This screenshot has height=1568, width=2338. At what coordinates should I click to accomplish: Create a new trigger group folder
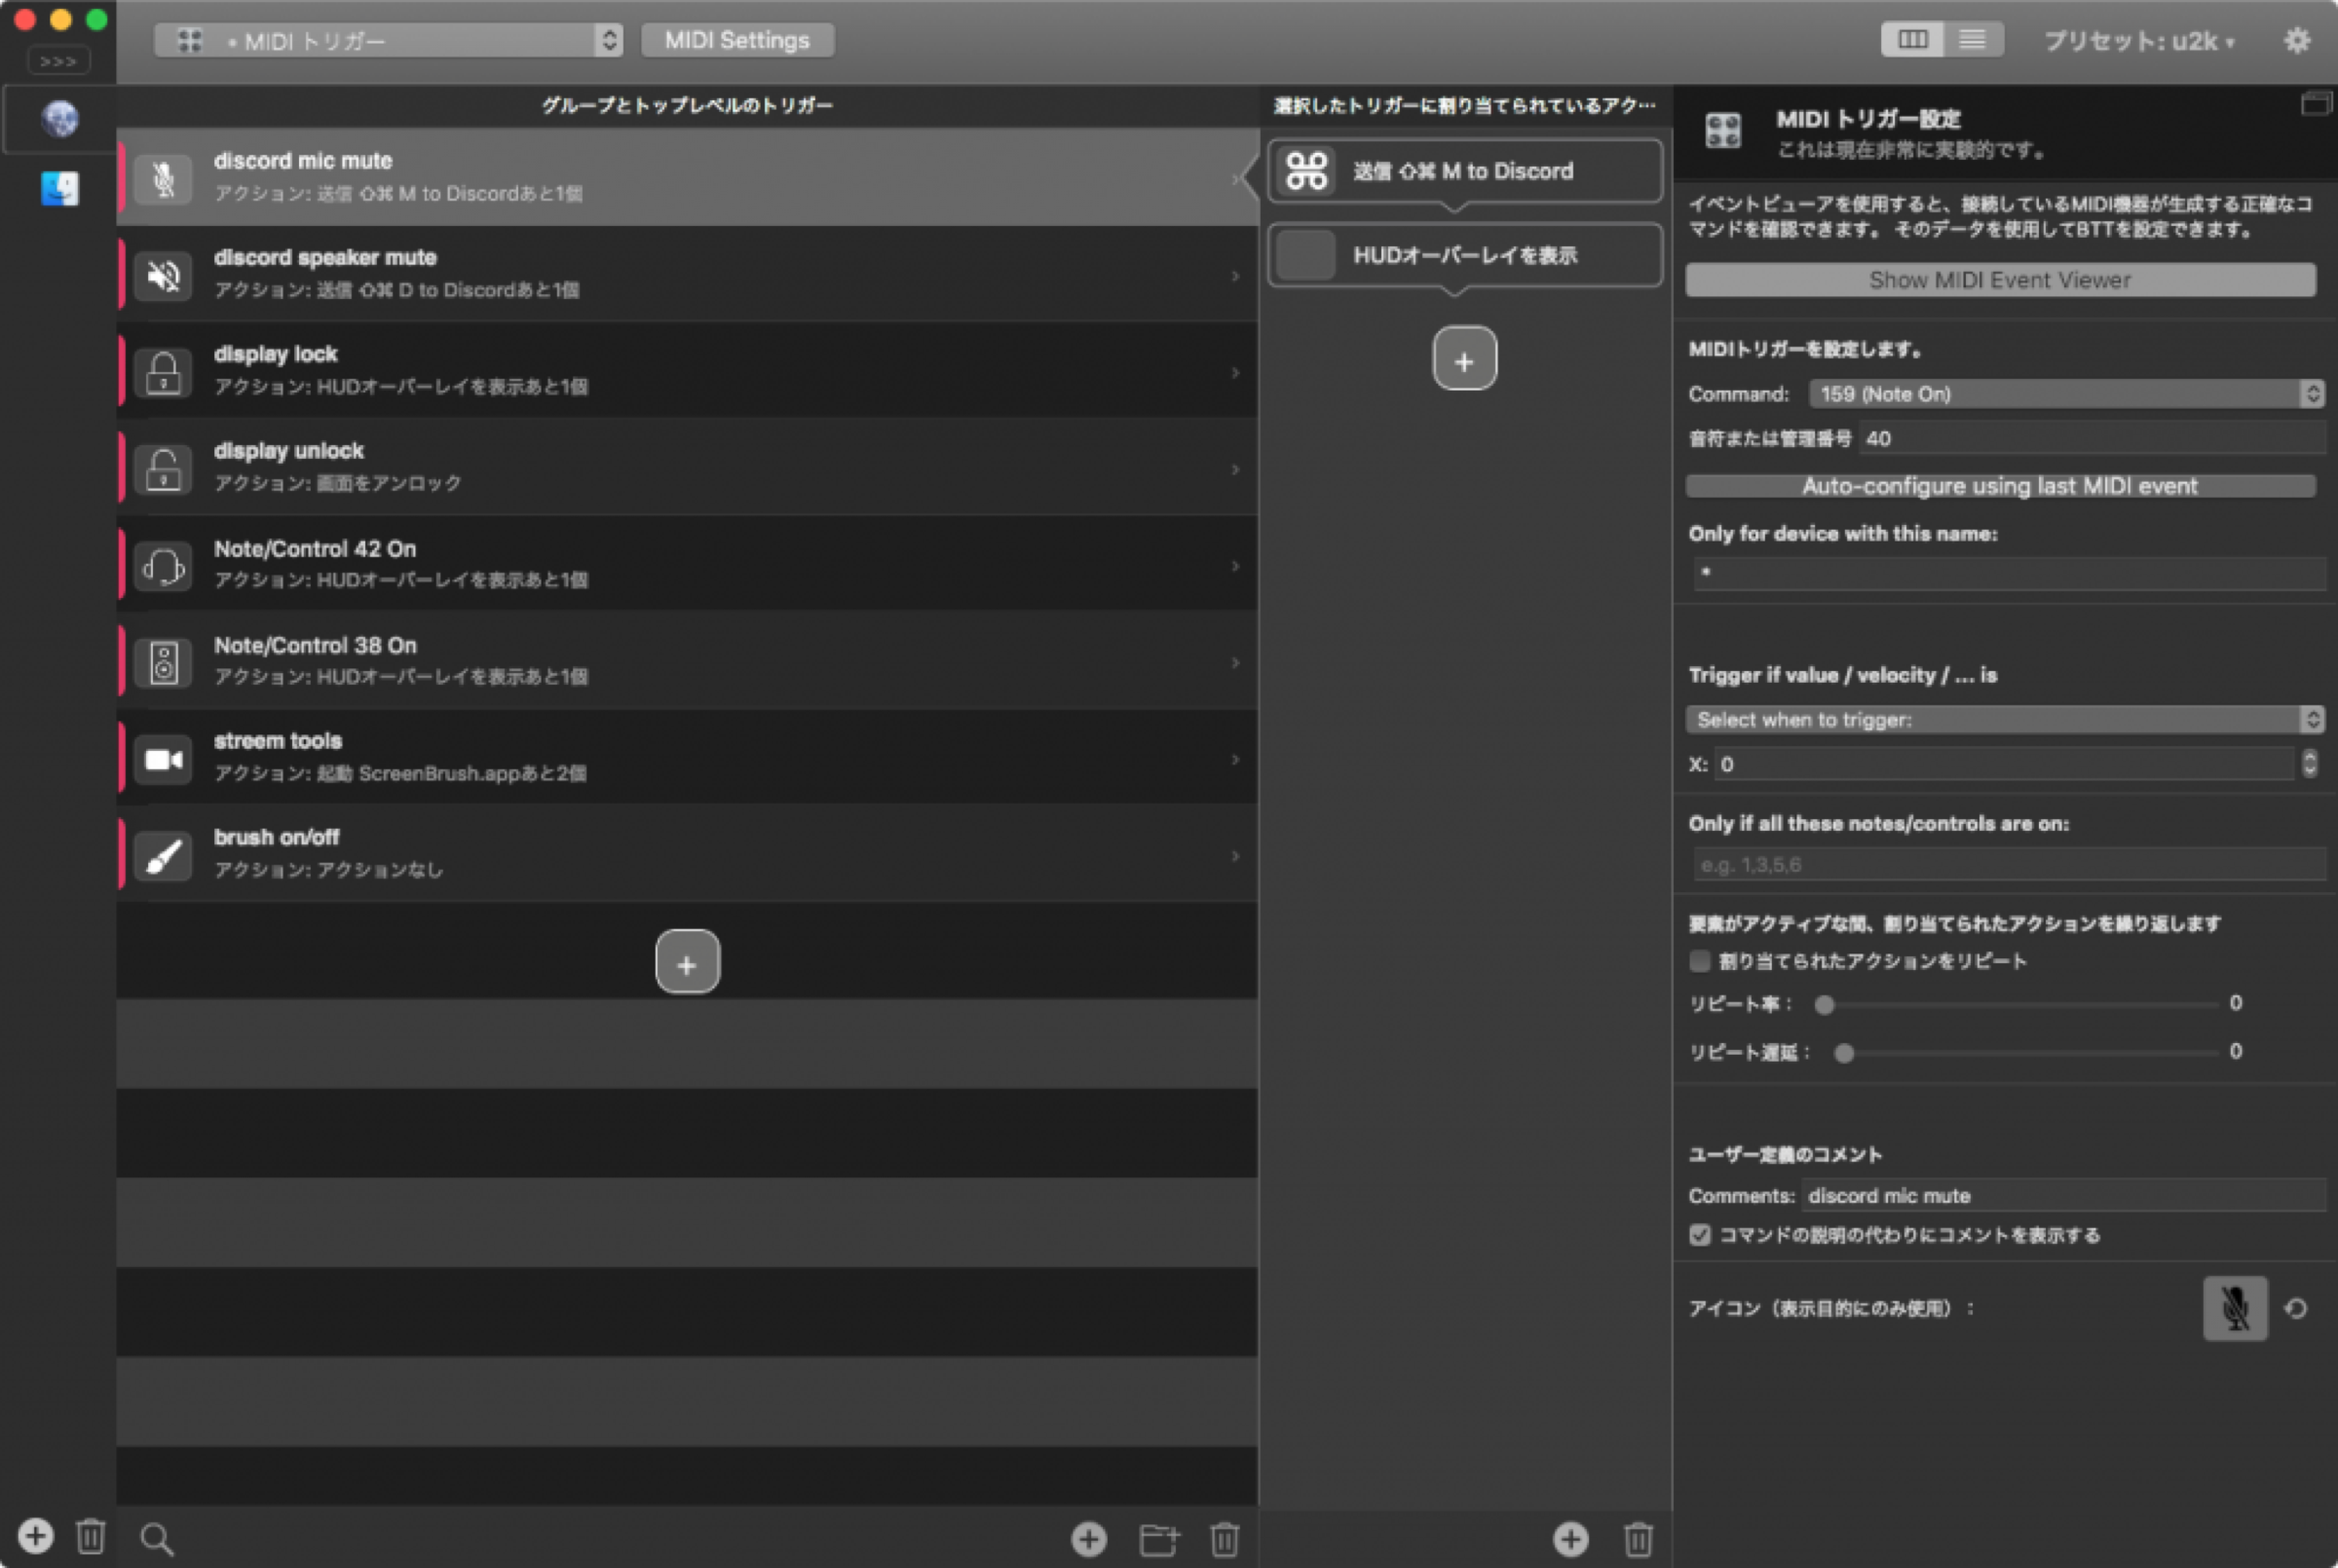(1159, 1539)
